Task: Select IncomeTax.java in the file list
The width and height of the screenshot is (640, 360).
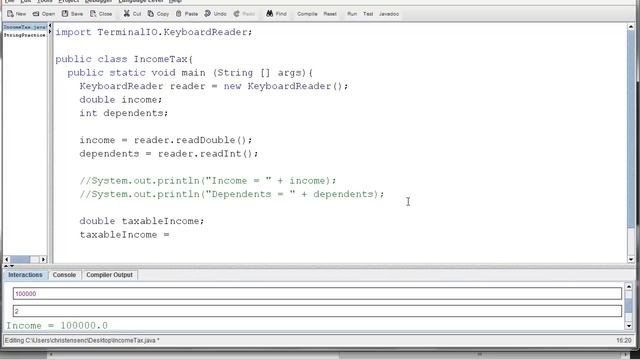Action: (x=25, y=27)
